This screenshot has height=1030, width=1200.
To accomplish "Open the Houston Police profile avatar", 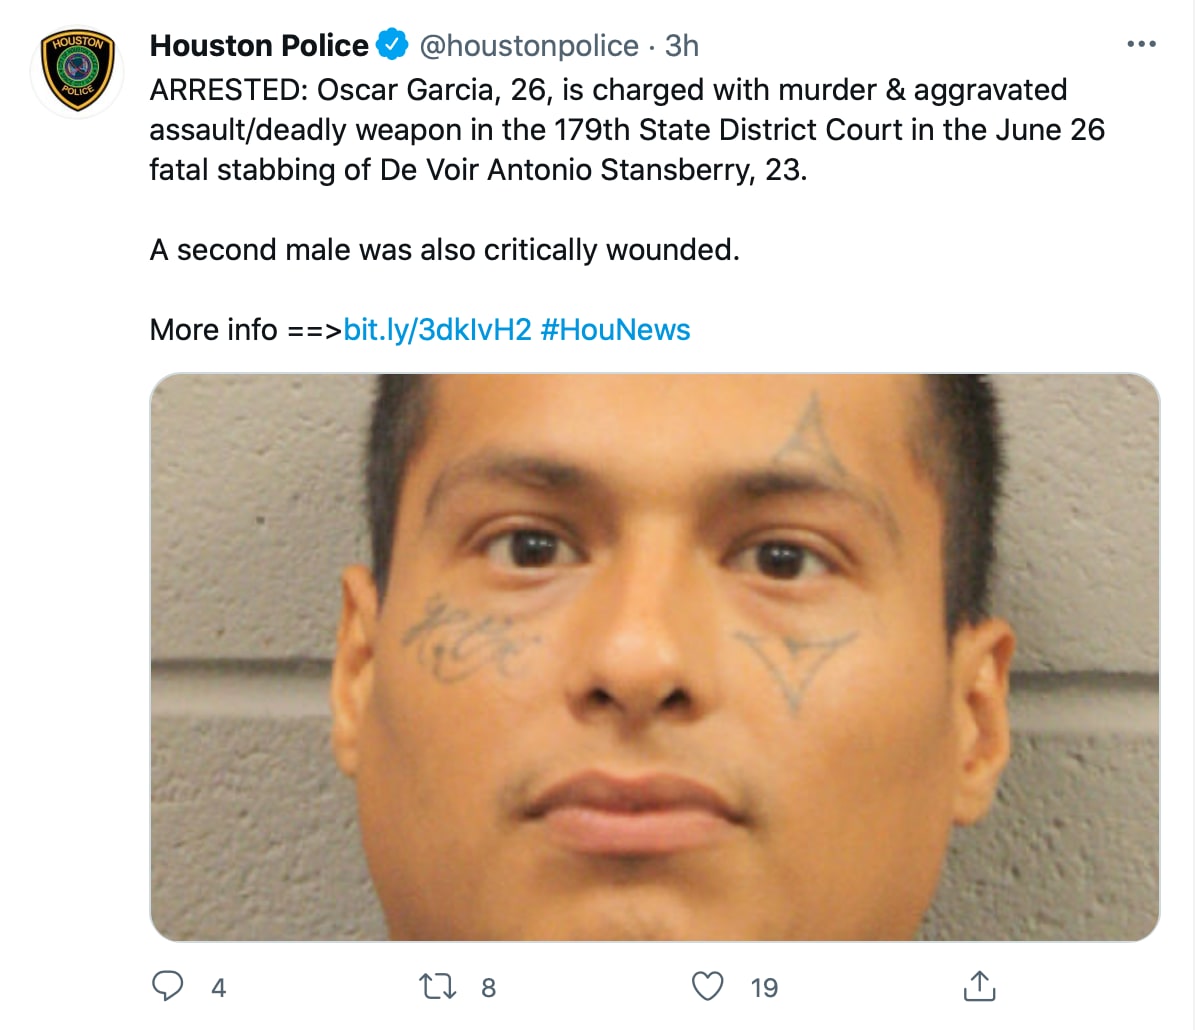I will click(76, 71).
